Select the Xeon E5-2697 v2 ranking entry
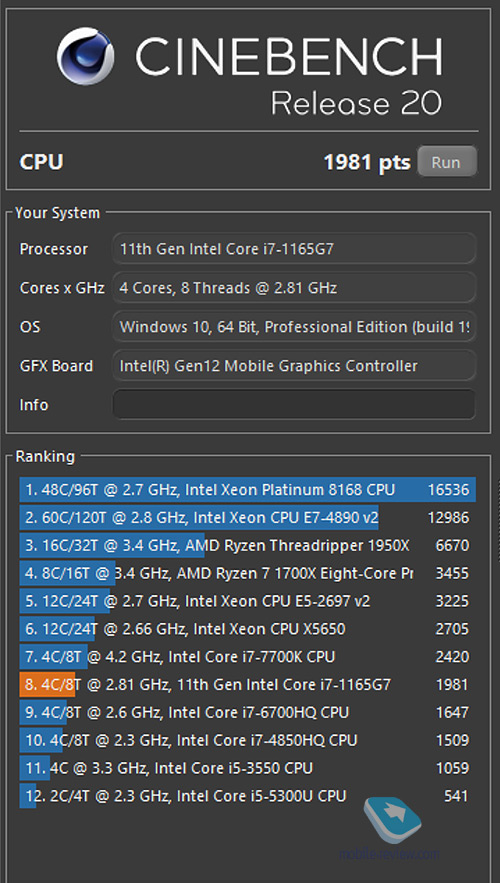 pos(248,601)
